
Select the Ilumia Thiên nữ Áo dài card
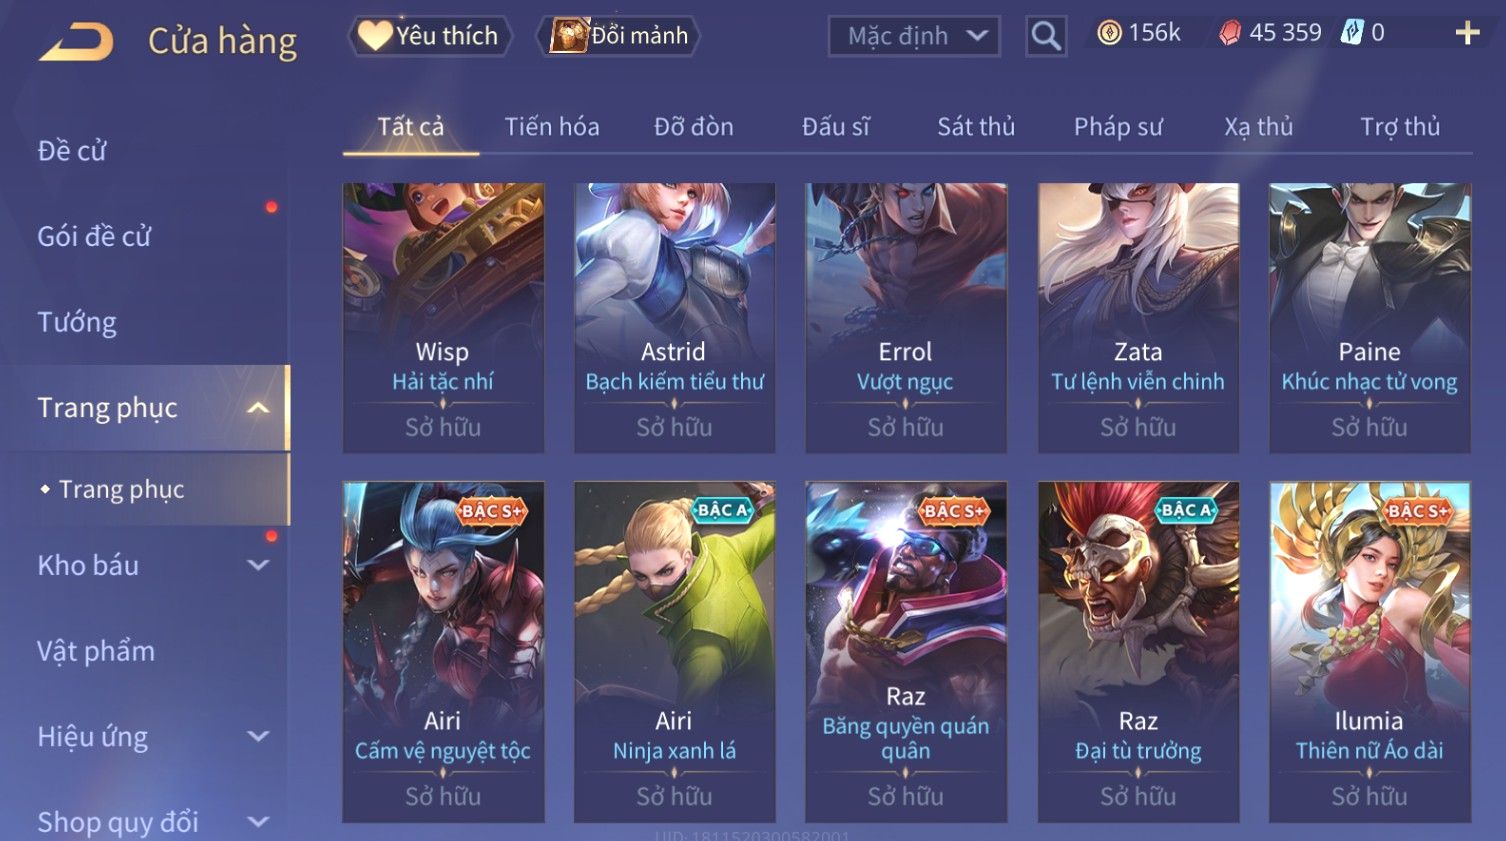(1369, 652)
